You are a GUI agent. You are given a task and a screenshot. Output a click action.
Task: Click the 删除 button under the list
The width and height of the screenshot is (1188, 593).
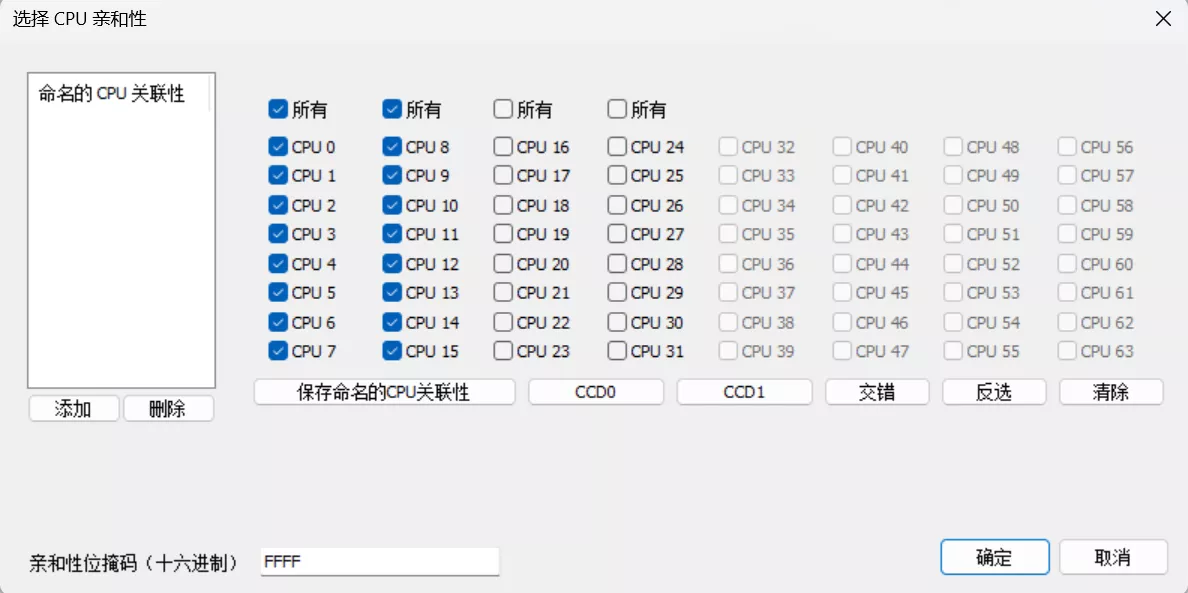coord(168,408)
